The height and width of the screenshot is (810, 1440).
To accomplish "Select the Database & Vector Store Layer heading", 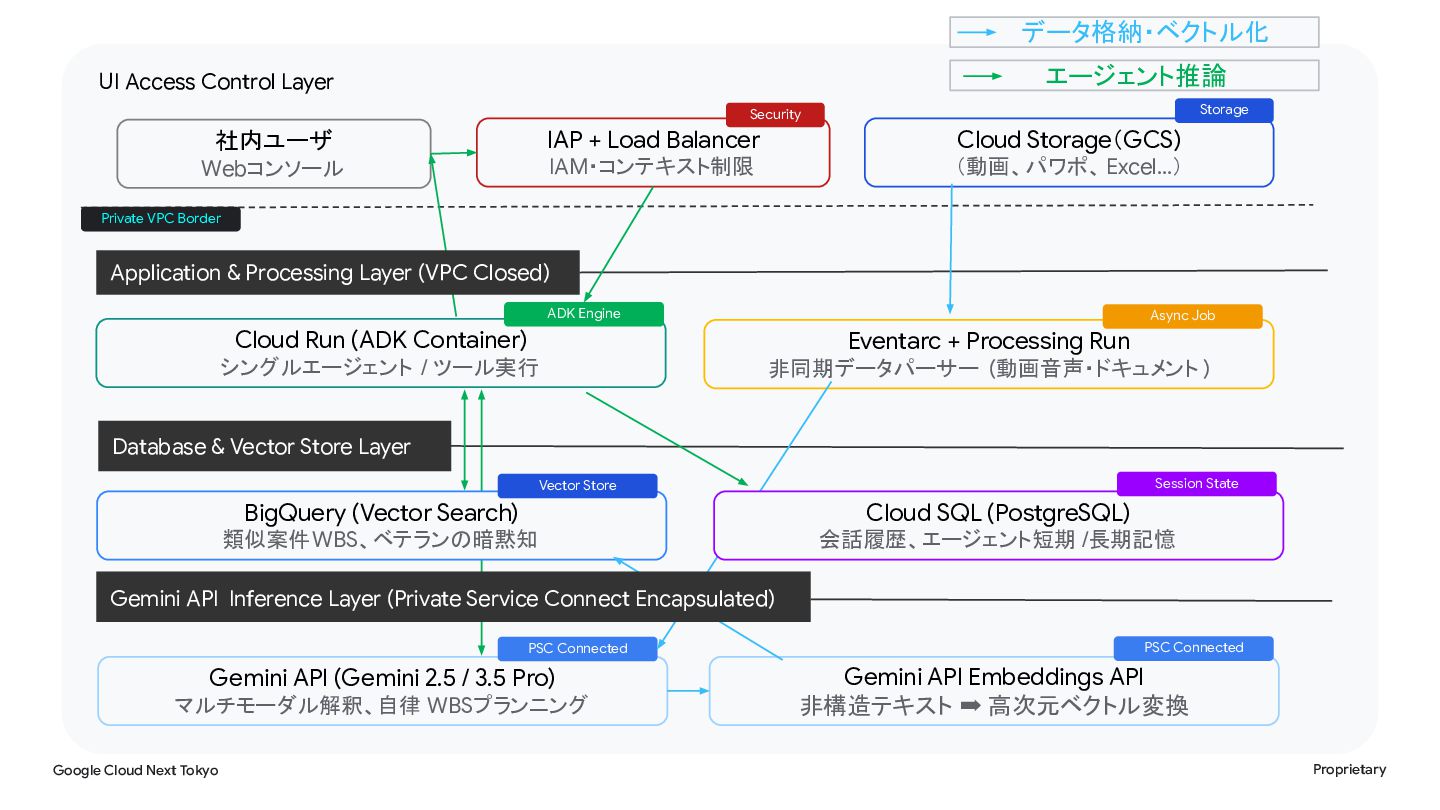I will tap(275, 446).
